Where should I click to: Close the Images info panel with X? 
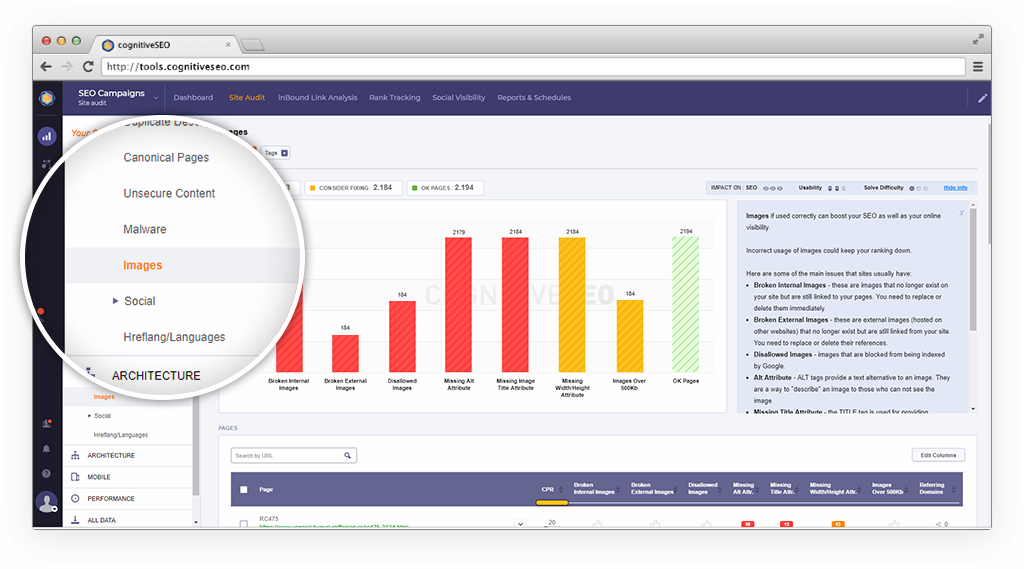pyautogui.click(x=961, y=214)
